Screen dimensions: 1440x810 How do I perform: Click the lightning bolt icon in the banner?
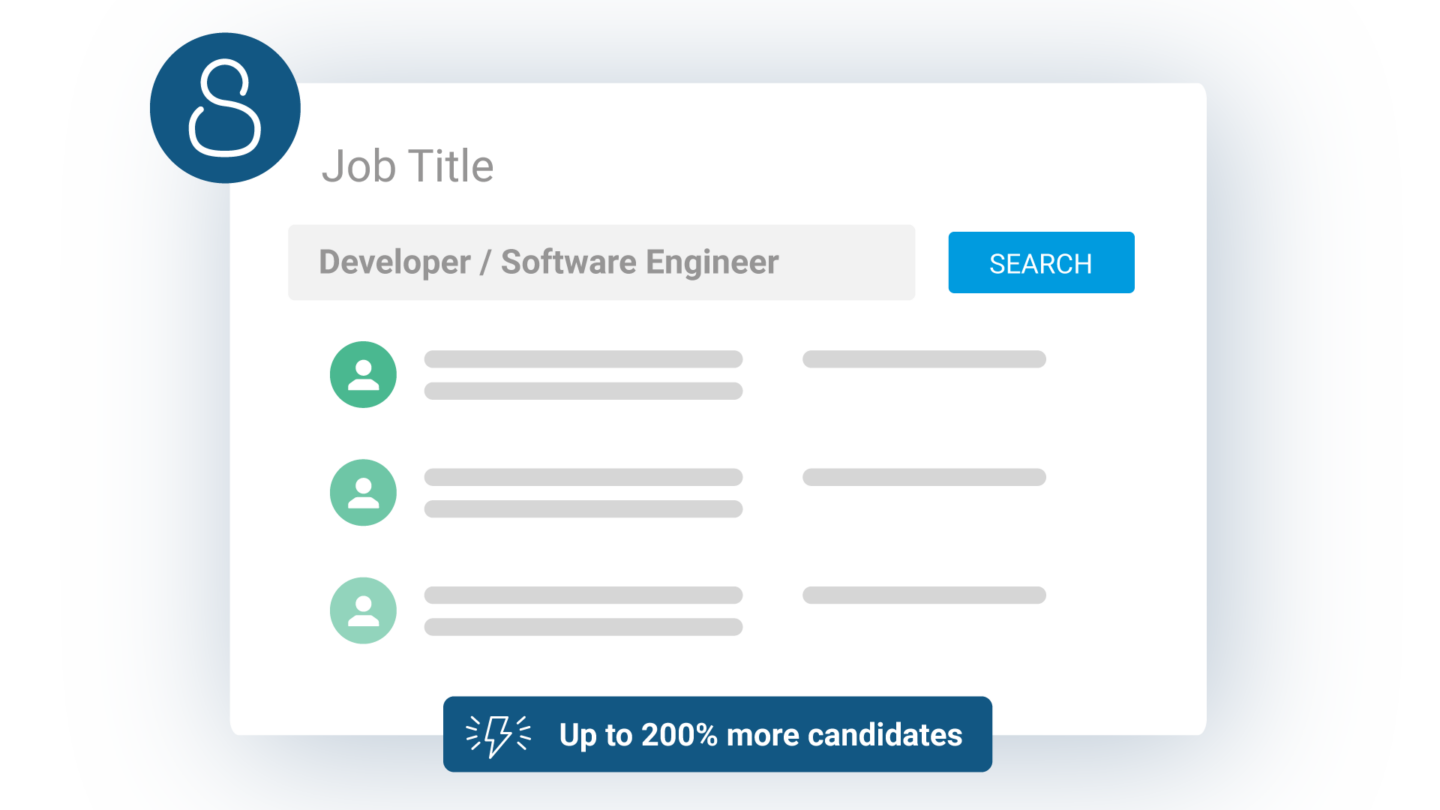498,735
